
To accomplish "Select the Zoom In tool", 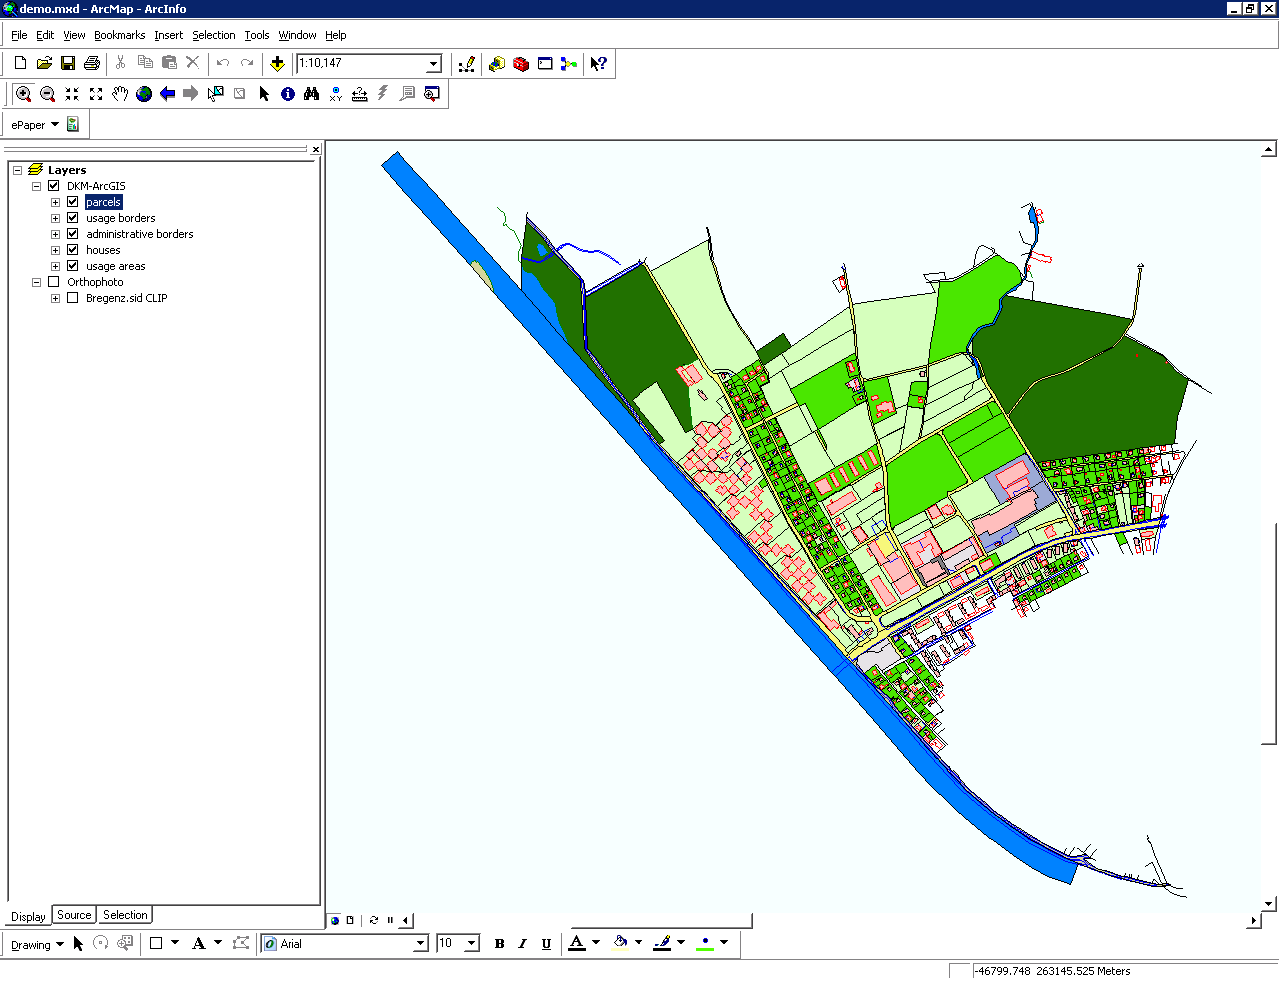I will coord(22,94).
